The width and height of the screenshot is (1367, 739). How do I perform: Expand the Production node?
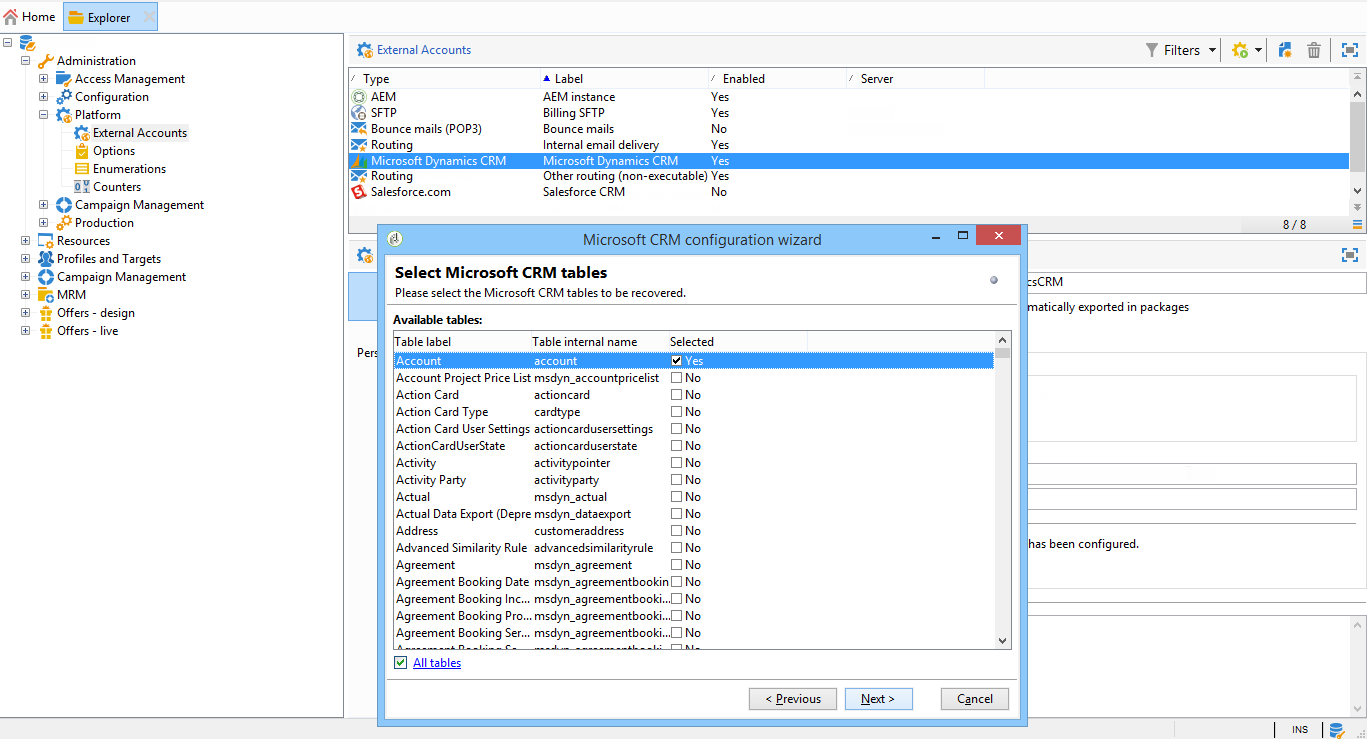[x=44, y=223]
